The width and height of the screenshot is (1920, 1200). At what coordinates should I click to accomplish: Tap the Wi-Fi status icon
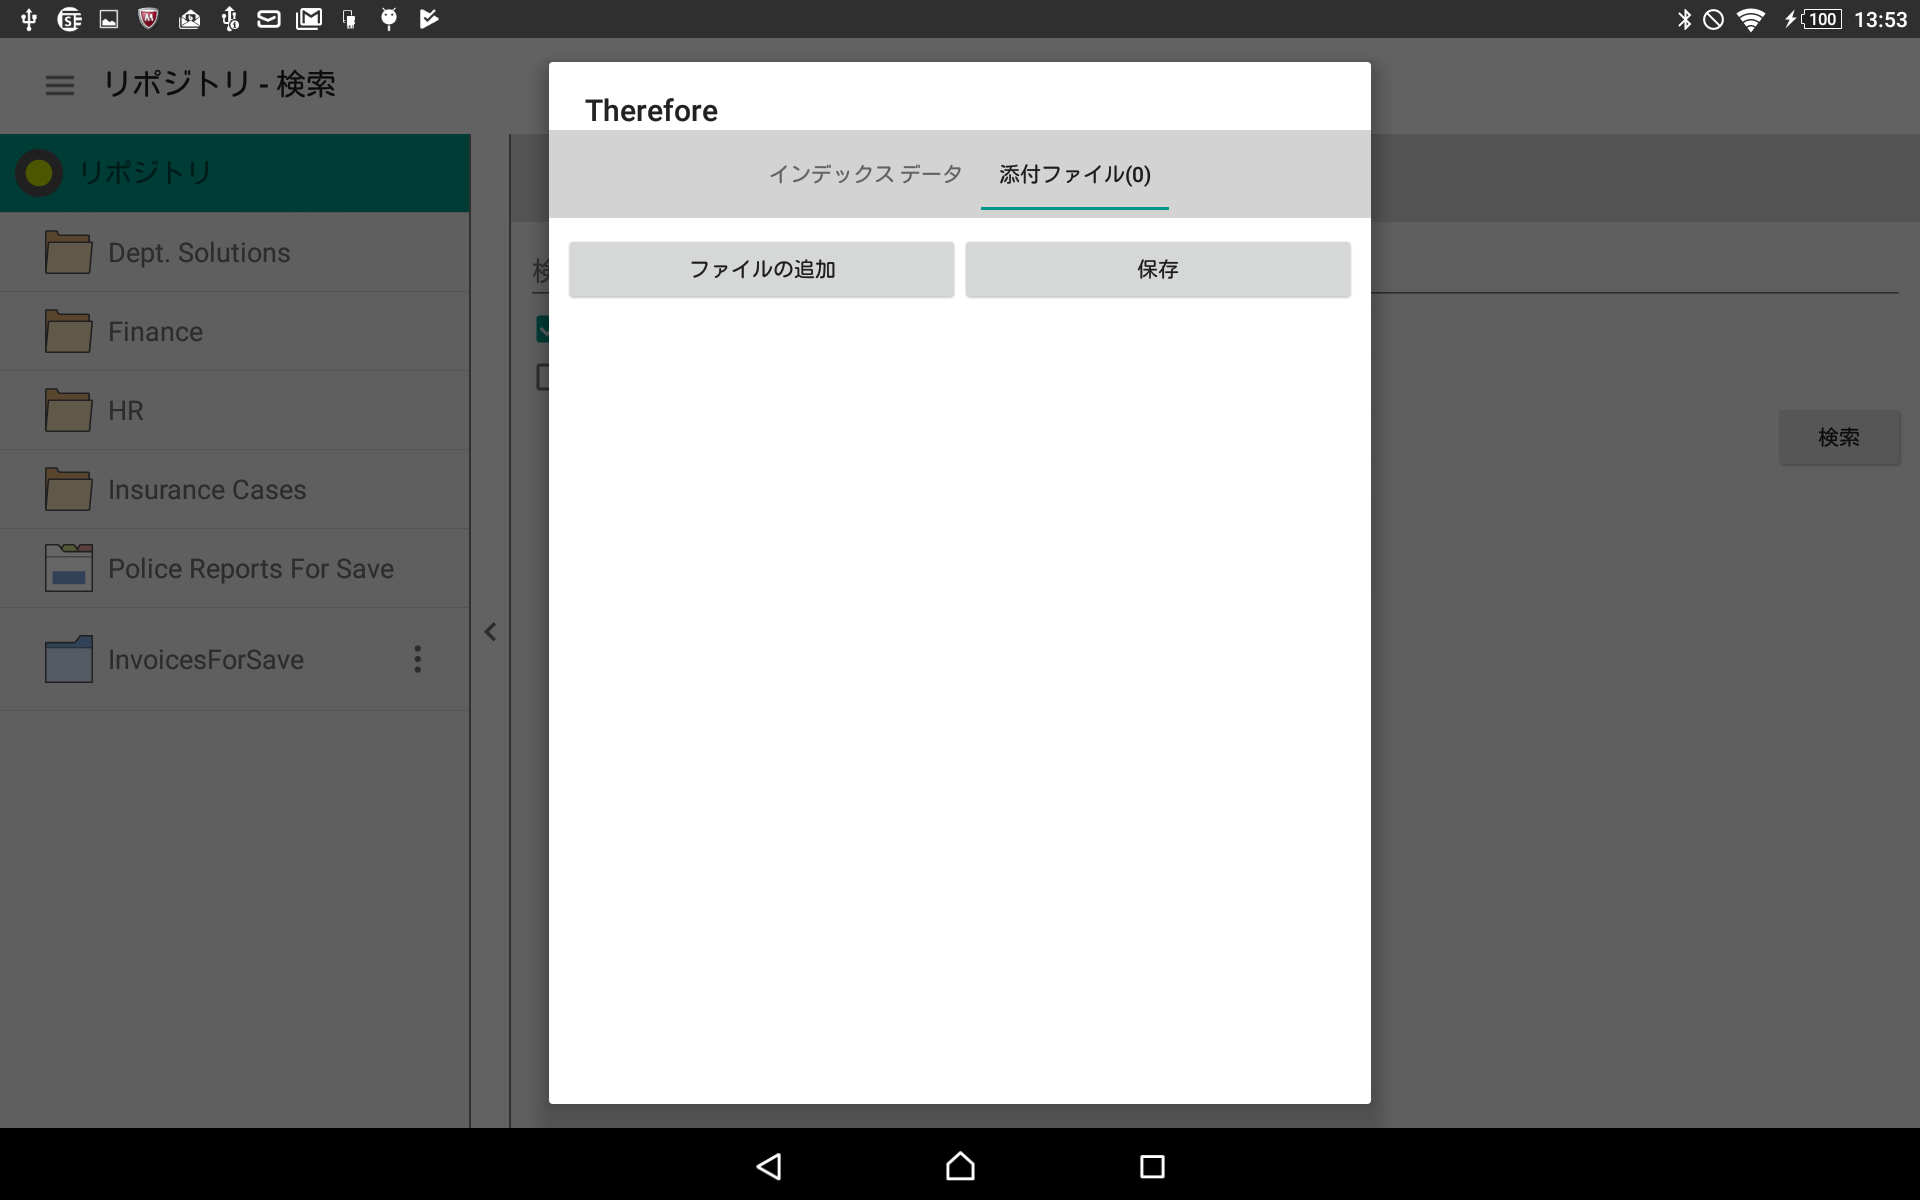point(1751,19)
